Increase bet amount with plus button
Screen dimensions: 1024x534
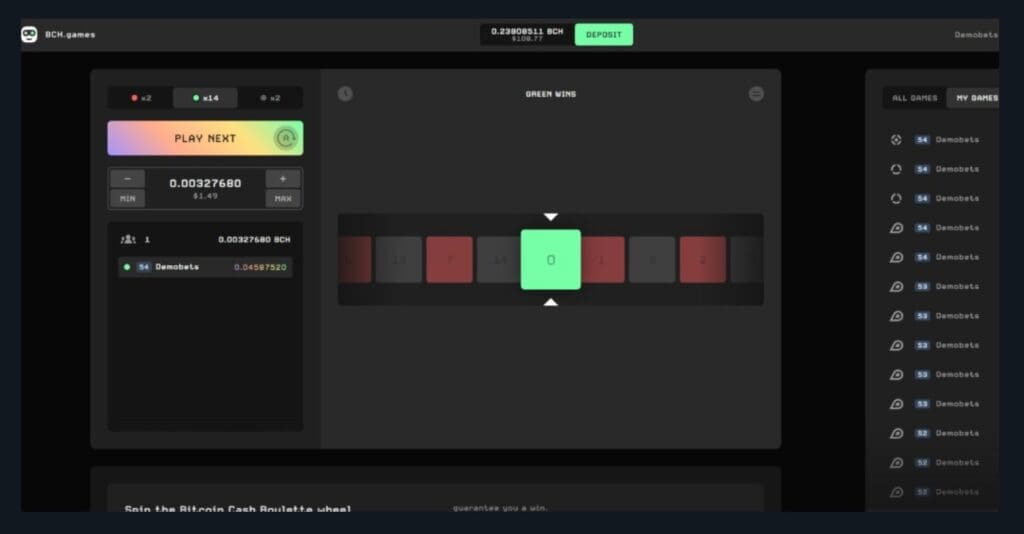click(x=283, y=179)
